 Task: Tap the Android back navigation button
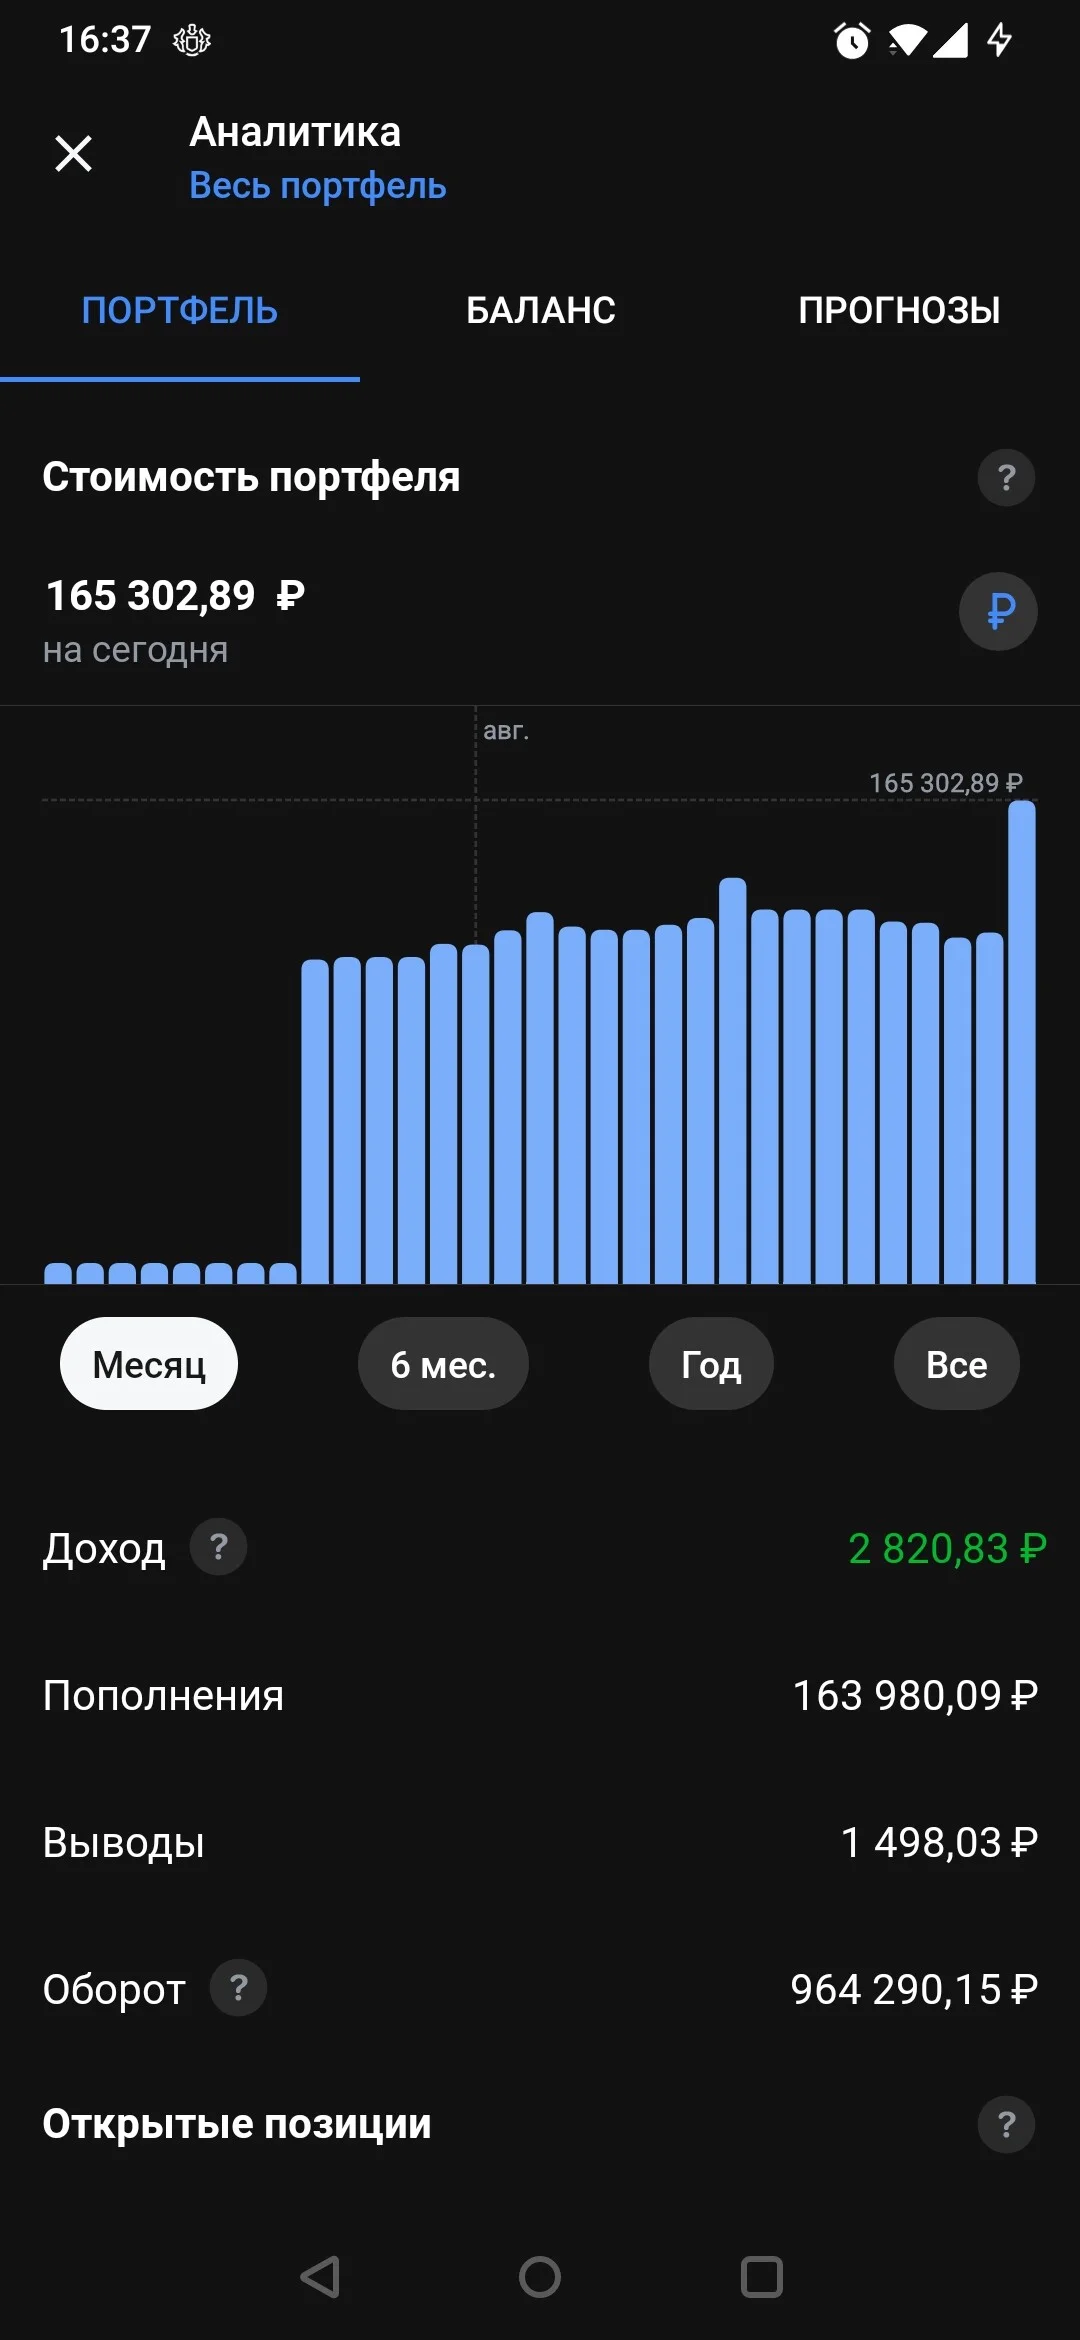(x=320, y=2277)
